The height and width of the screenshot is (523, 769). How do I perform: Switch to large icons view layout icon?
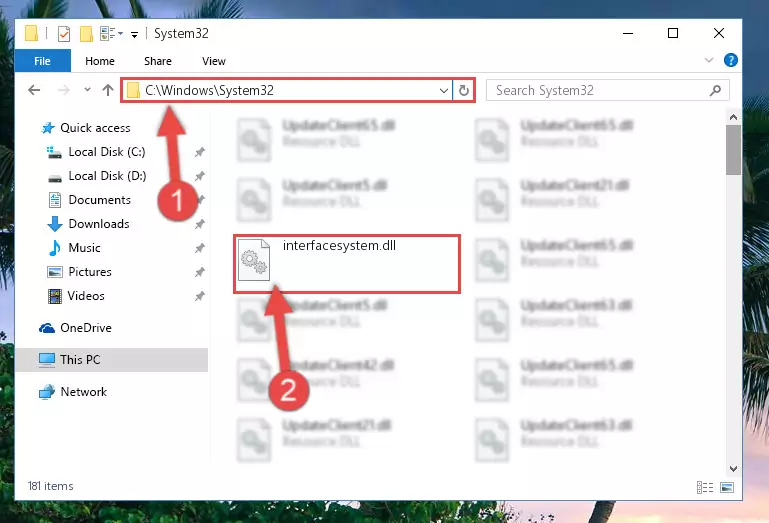click(727, 487)
